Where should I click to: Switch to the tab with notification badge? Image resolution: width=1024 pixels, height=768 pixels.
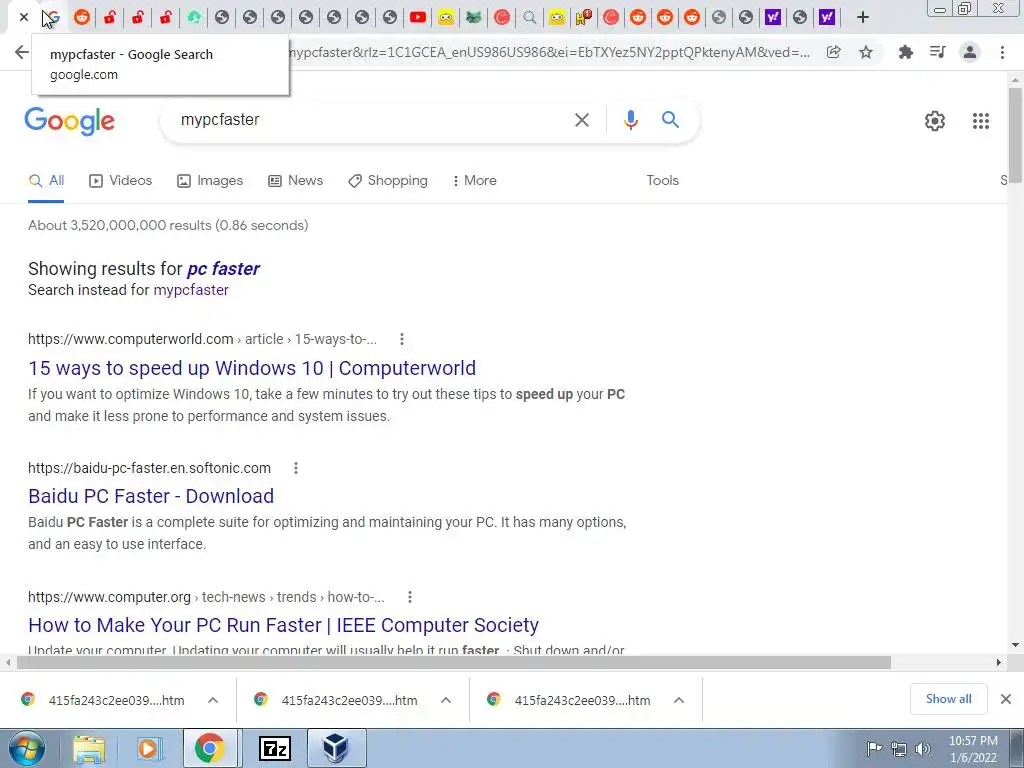click(583, 18)
